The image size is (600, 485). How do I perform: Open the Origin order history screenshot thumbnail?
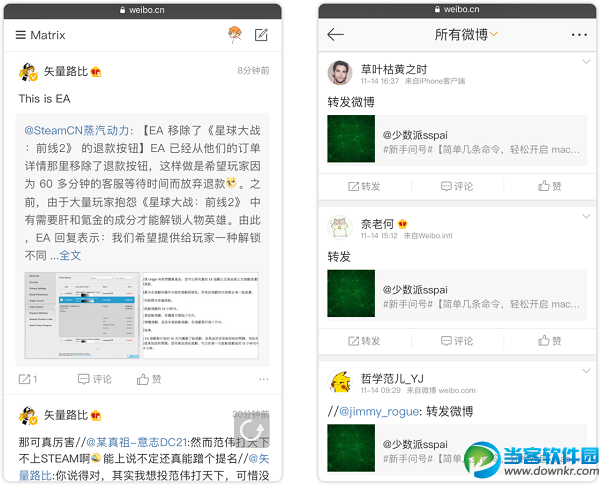82,315
